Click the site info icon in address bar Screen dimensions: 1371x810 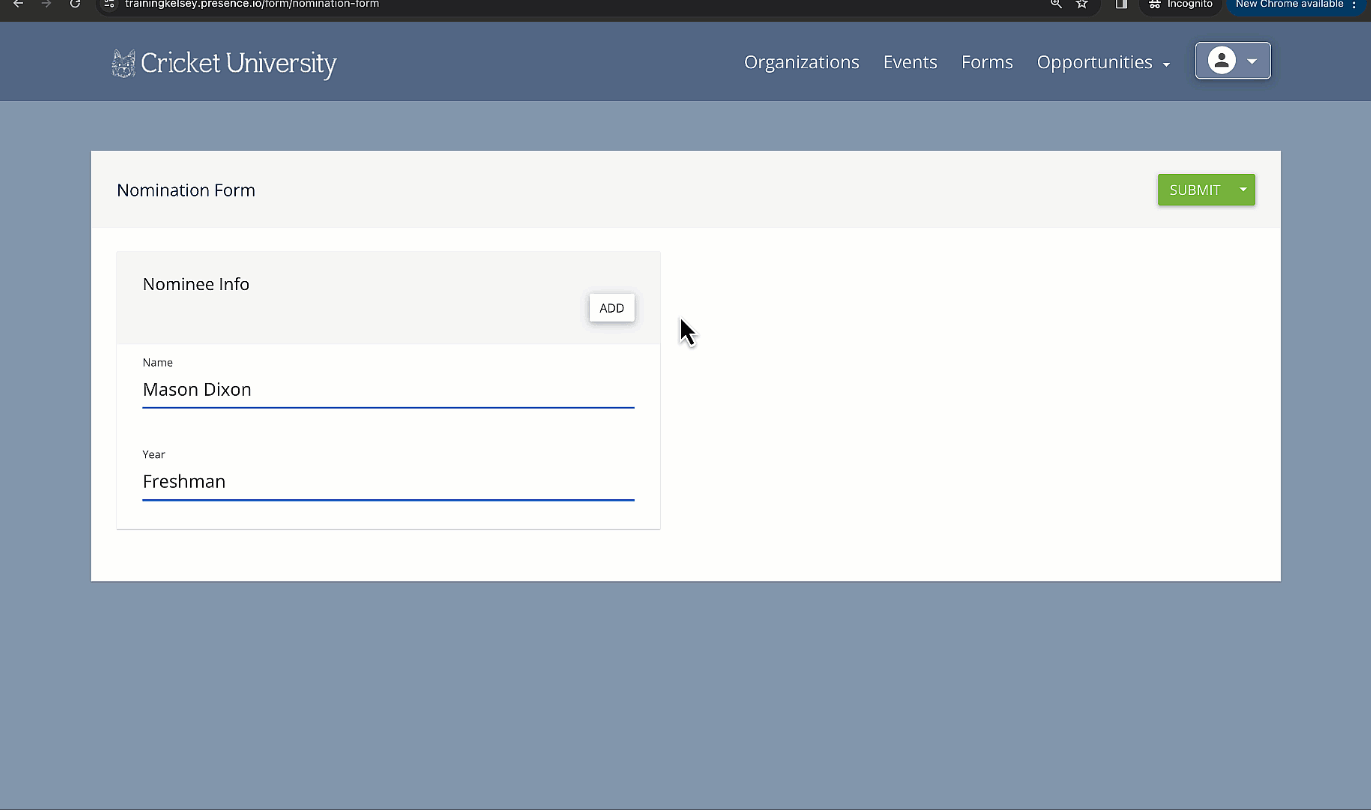(111, 4)
